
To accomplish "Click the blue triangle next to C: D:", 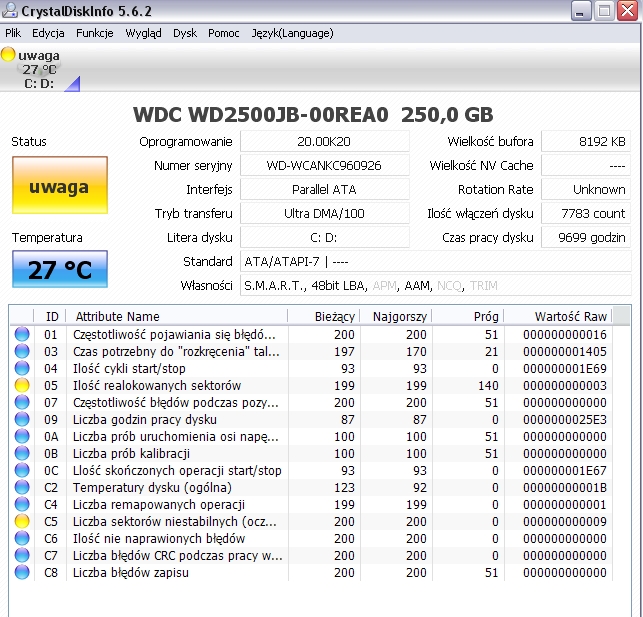I will 74,85.
